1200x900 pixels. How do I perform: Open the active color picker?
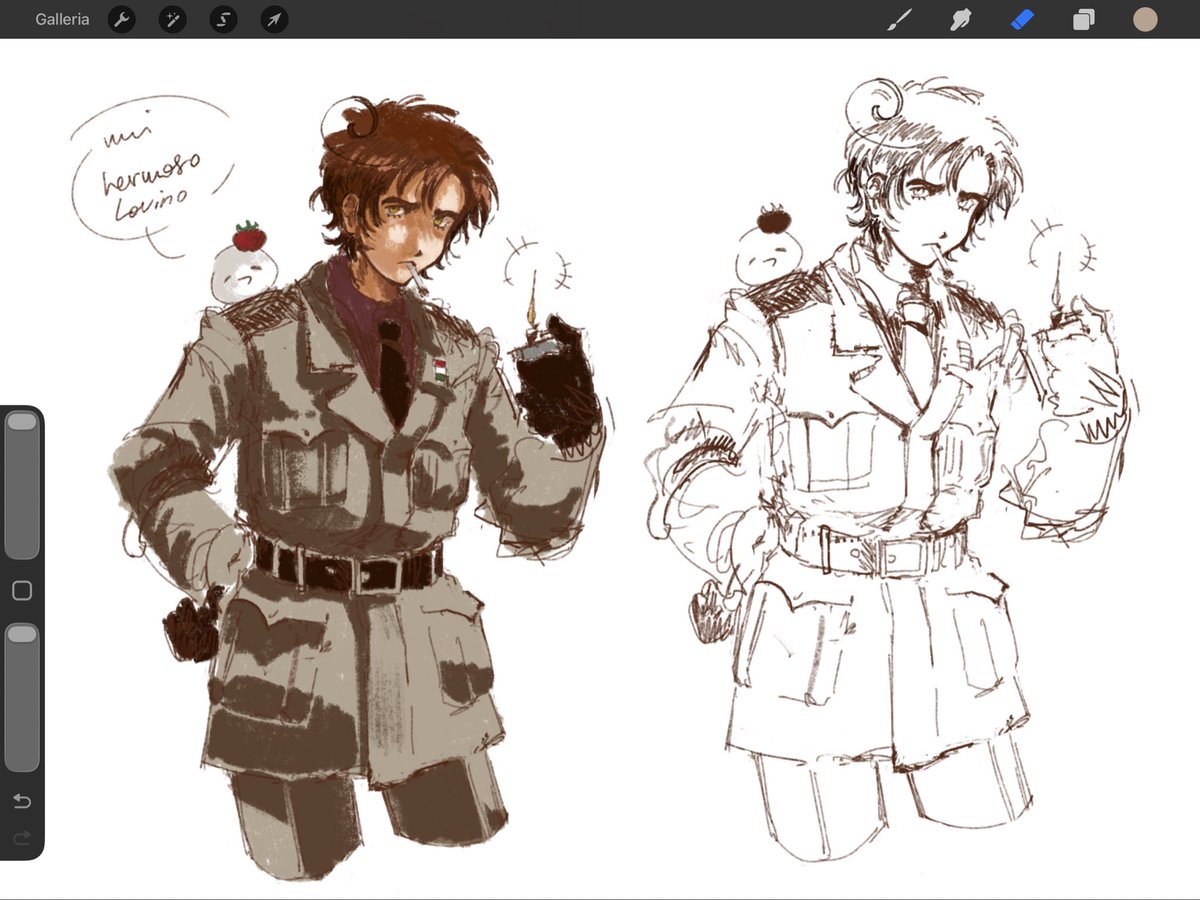(x=1145, y=19)
